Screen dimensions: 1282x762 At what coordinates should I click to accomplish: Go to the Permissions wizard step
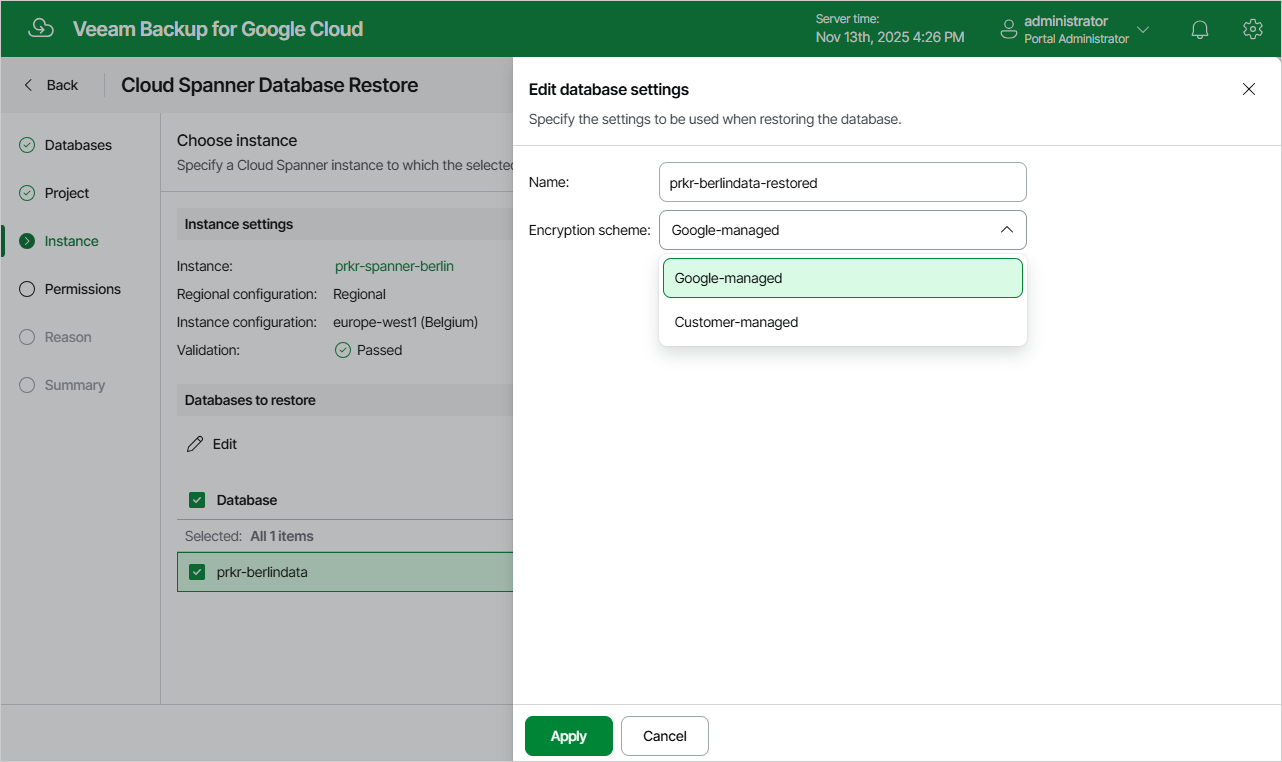click(83, 289)
